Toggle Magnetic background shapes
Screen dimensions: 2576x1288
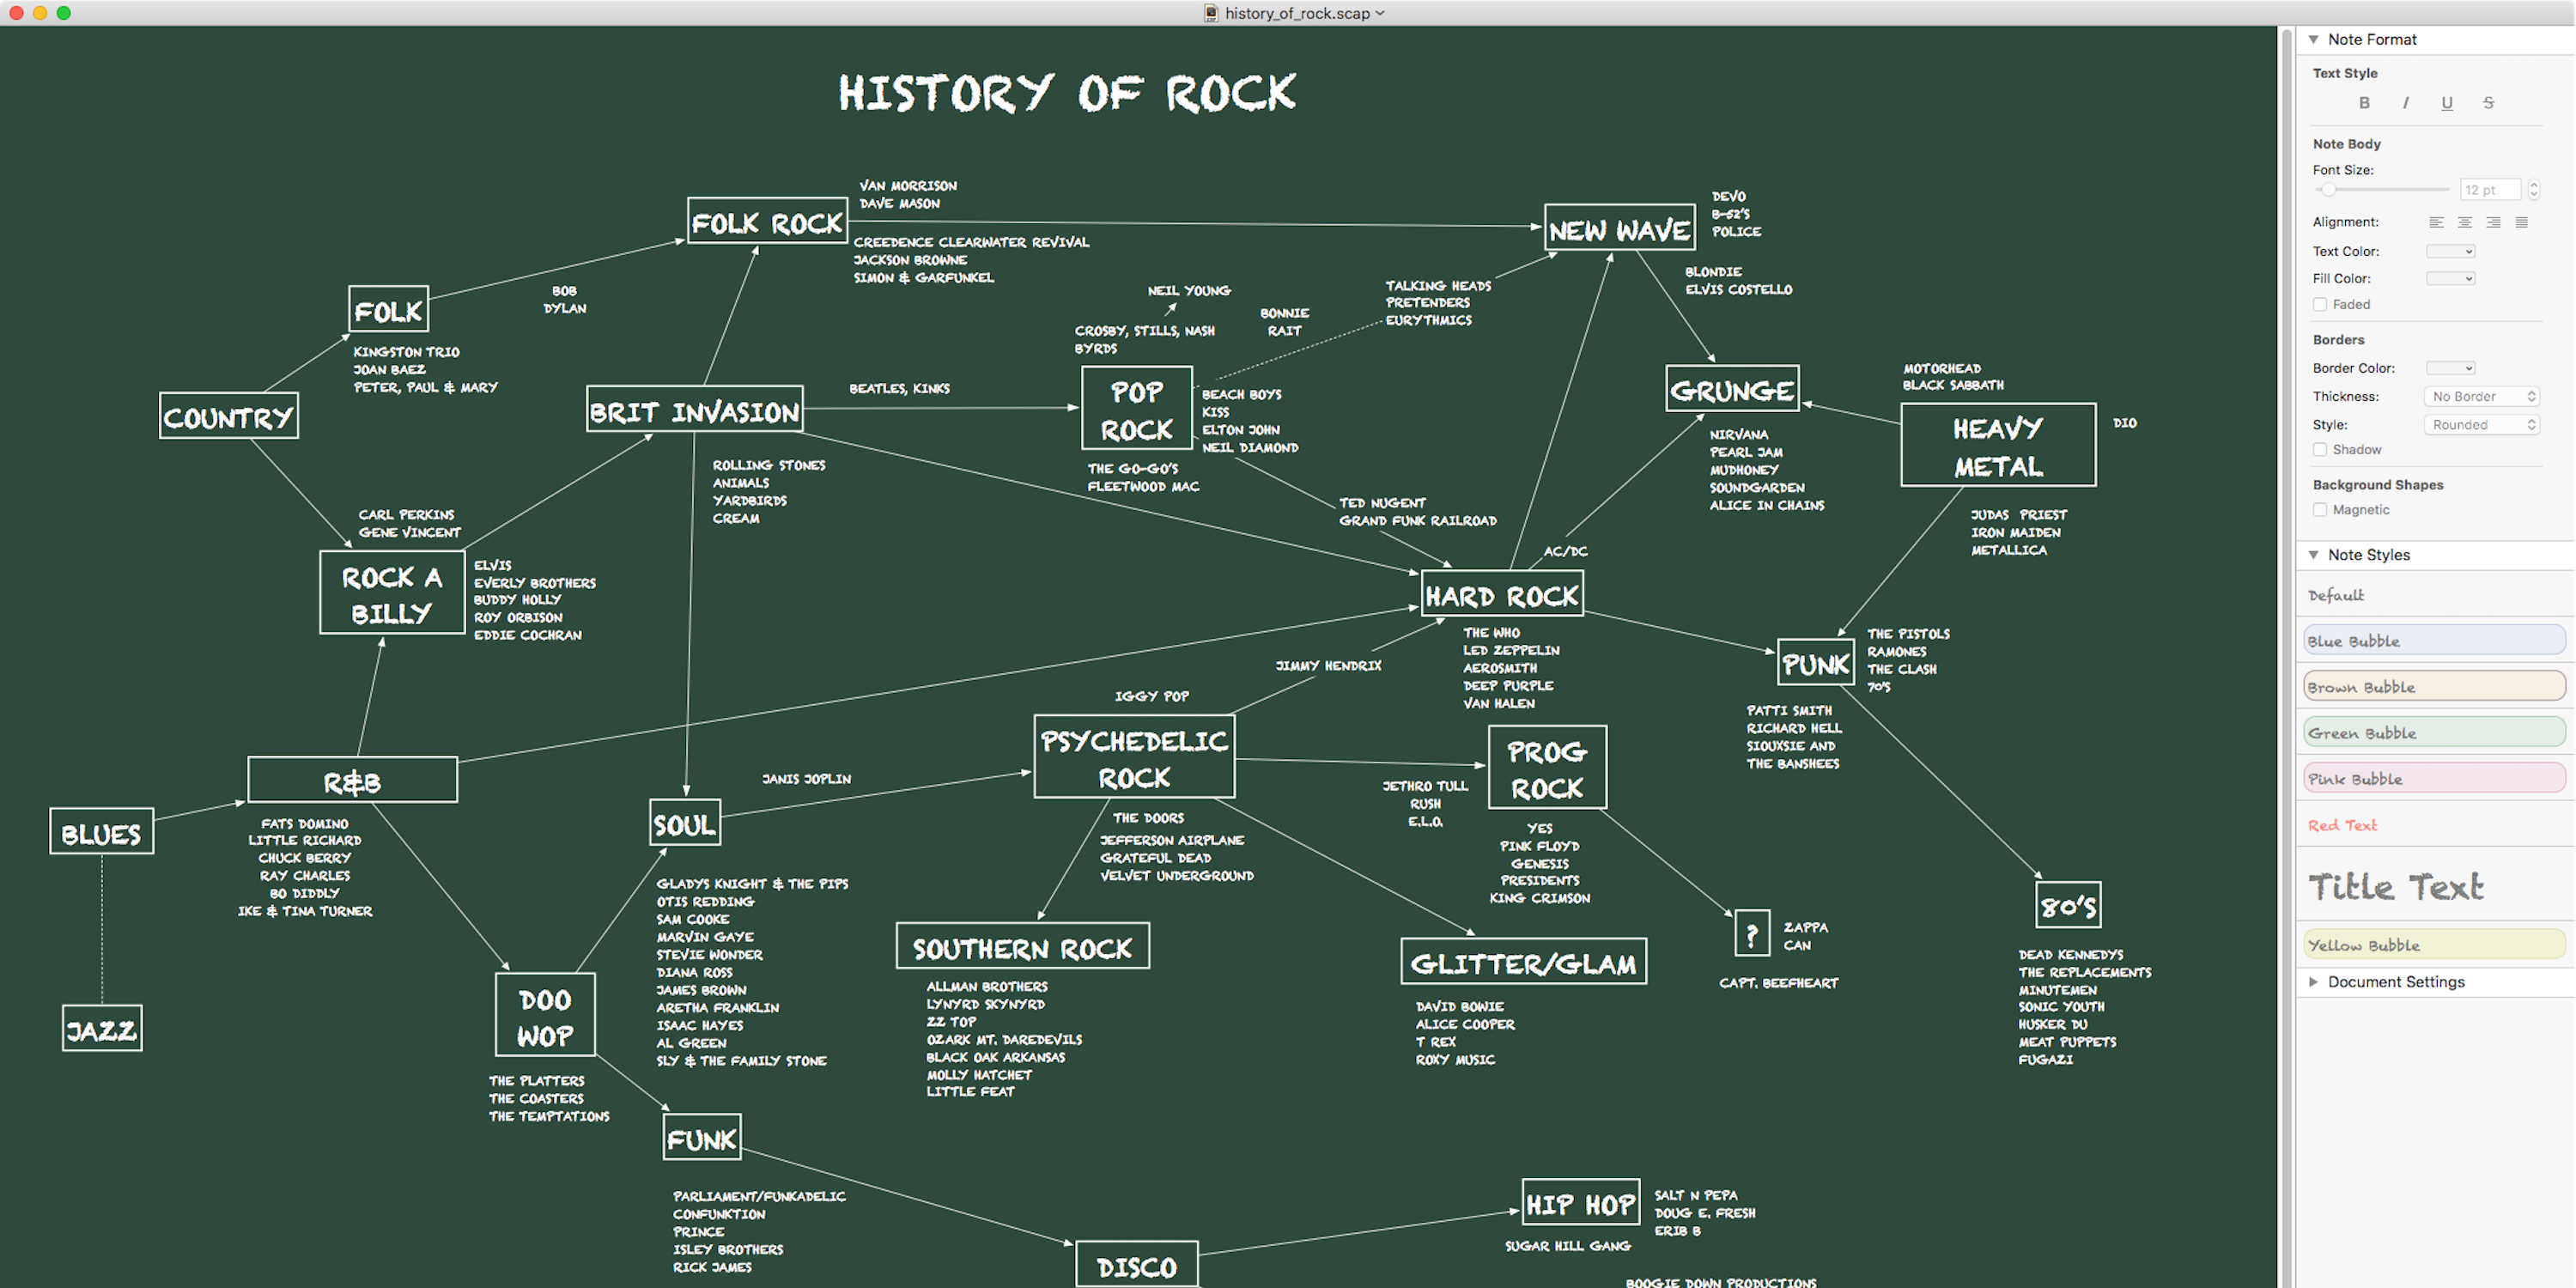2320,509
